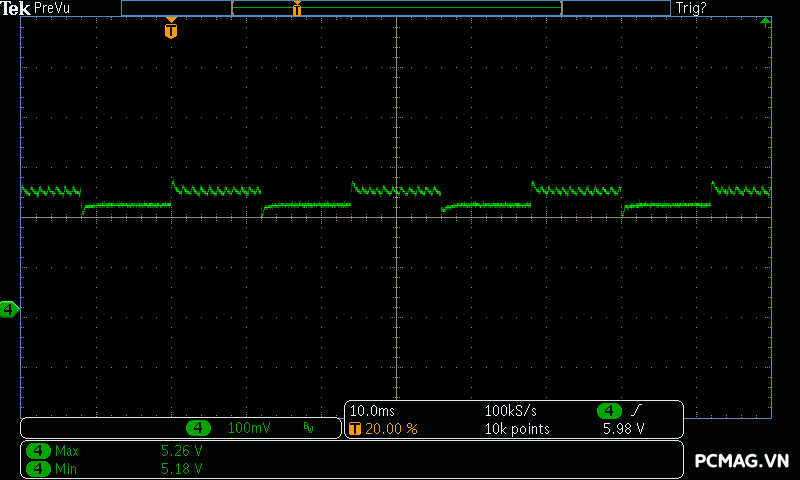Click the channel 4 ground reference marker

[8, 310]
